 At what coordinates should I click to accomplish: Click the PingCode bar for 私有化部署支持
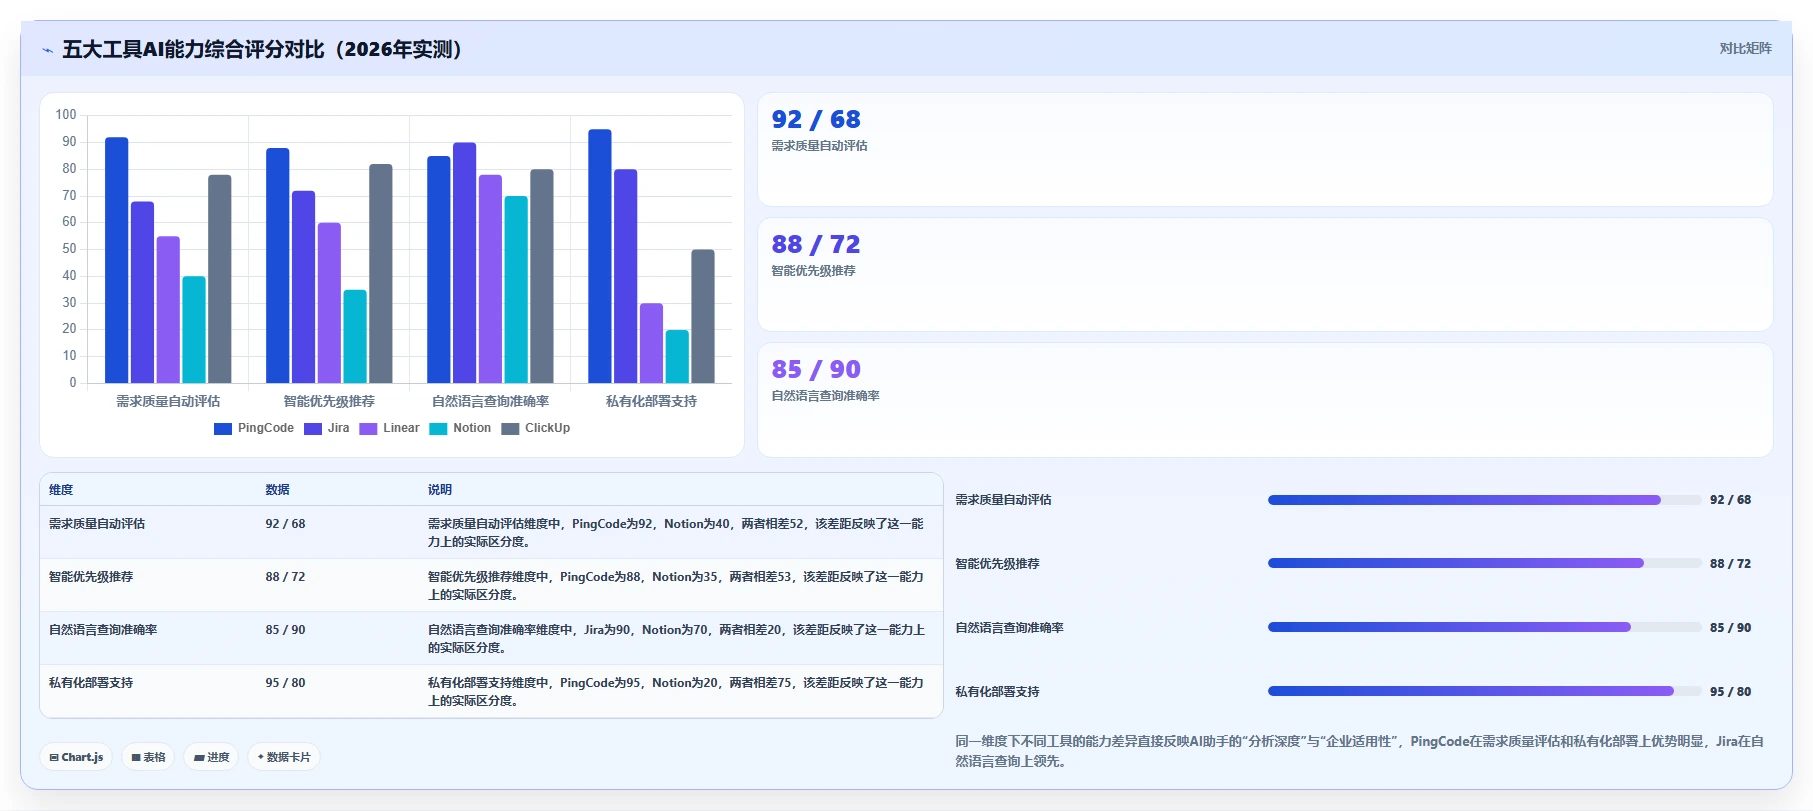[x=600, y=256]
